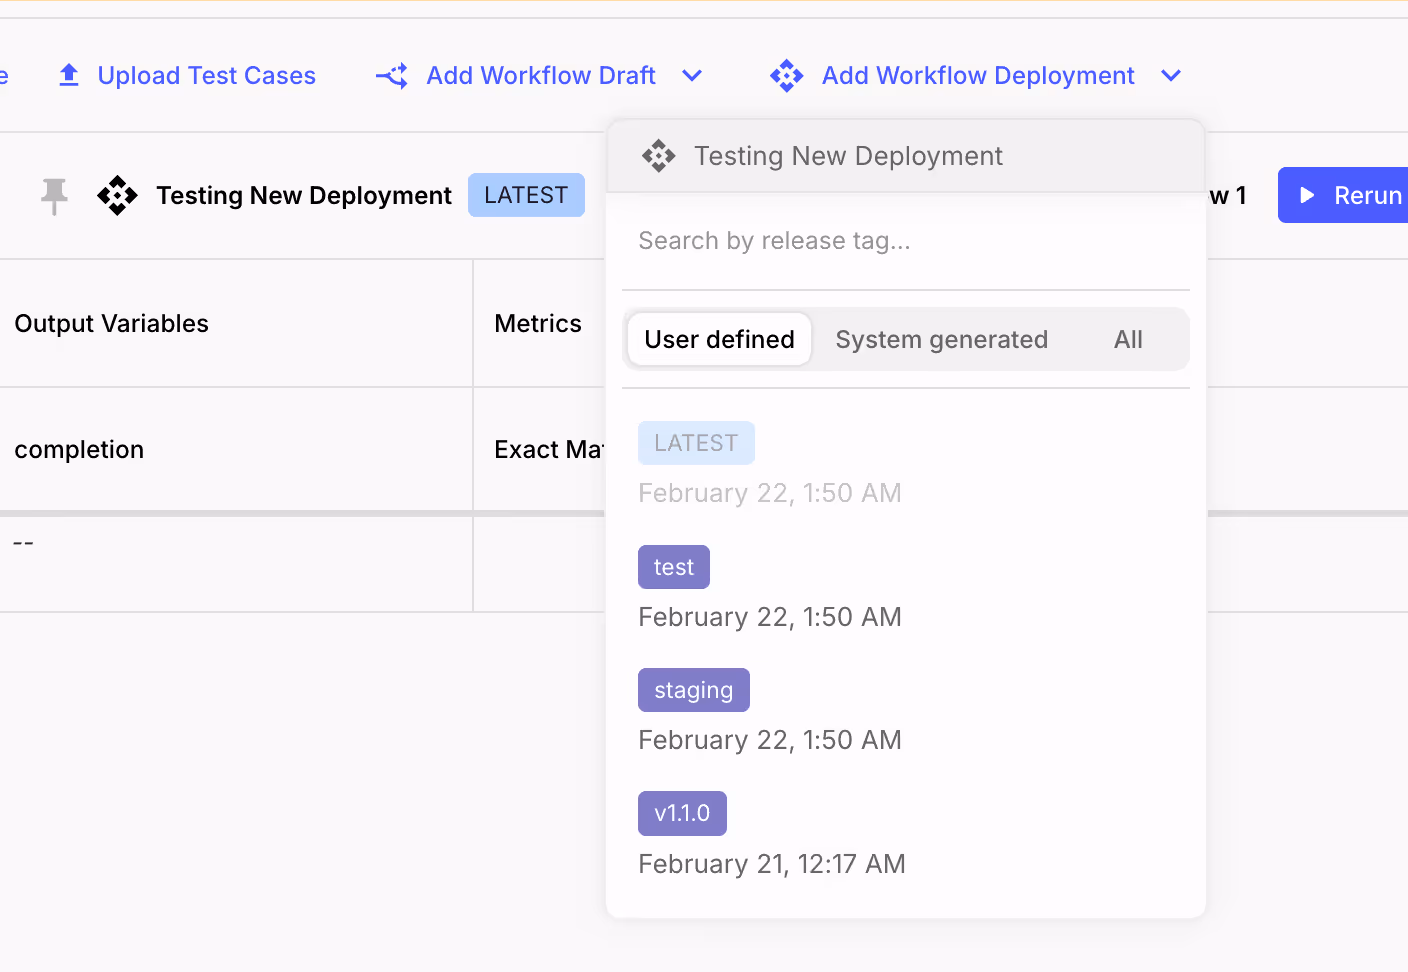Switch to the System generated filter
Image resolution: width=1408 pixels, height=972 pixels.
pyautogui.click(x=941, y=340)
